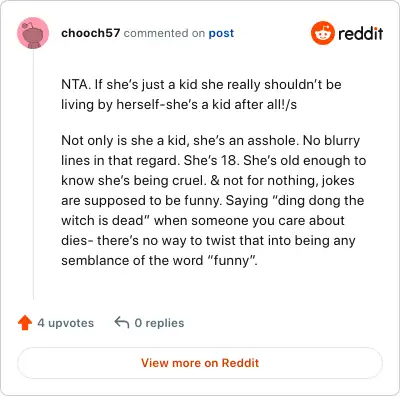
Task: Click the paragraph starting "Not only is she"
Action: click(x=213, y=200)
